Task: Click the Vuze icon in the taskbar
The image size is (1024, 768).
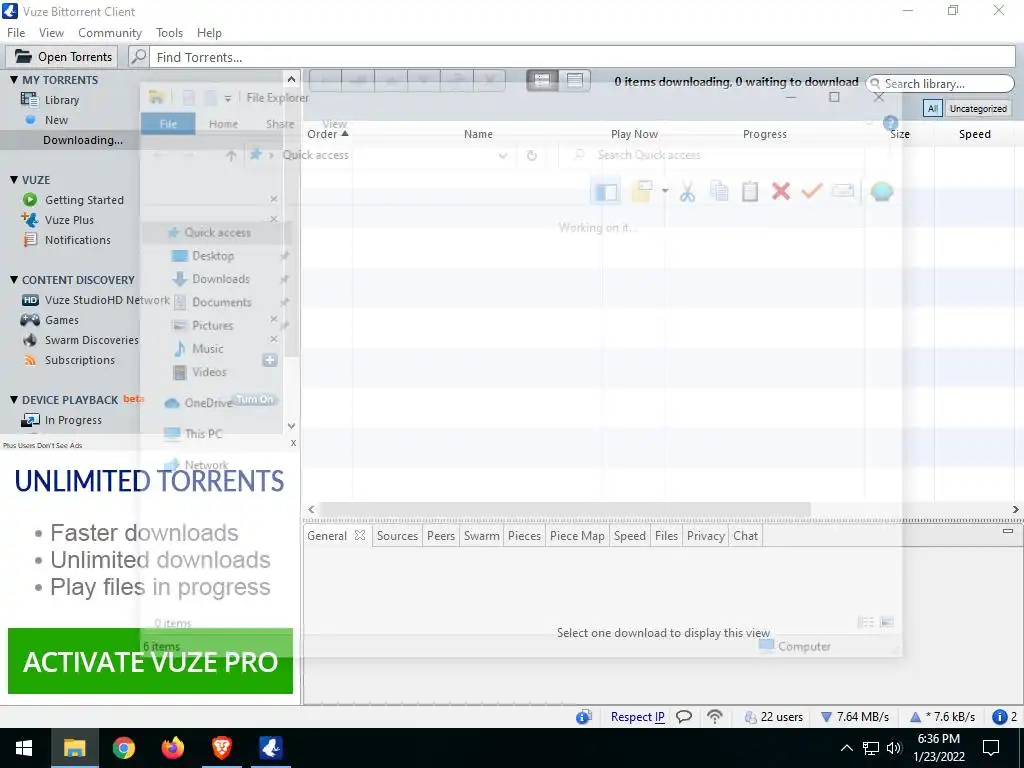Action: [270, 748]
